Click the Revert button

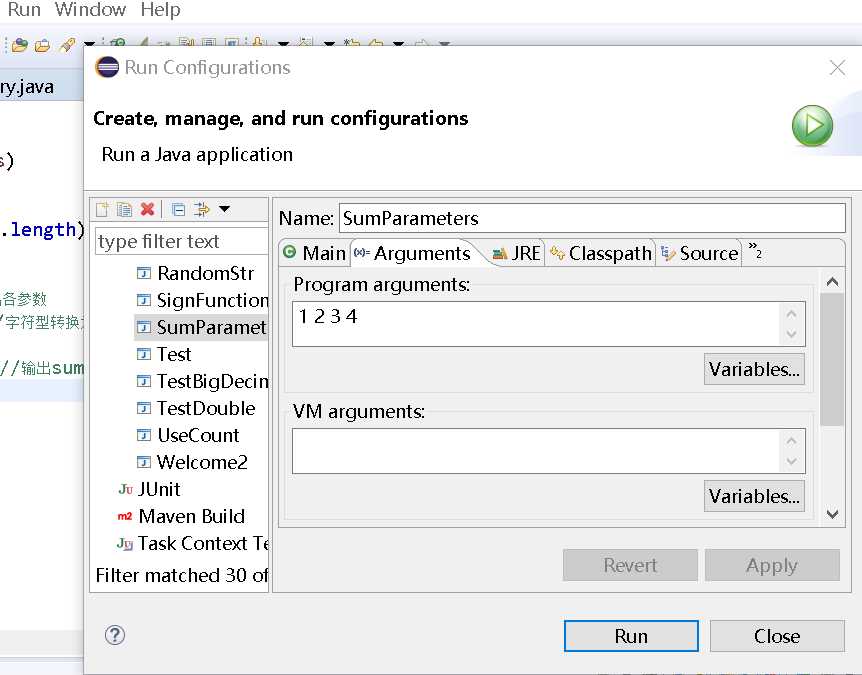point(630,565)
